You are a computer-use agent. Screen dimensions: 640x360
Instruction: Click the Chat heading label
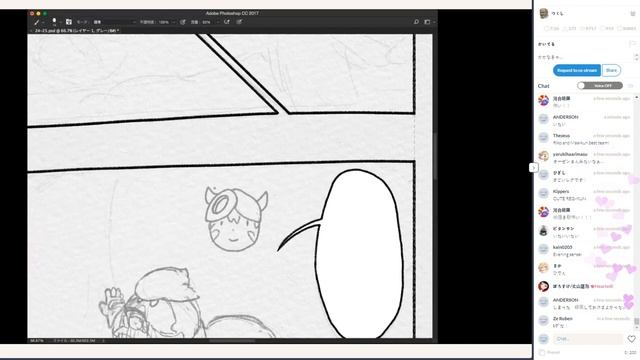(543, 86)
